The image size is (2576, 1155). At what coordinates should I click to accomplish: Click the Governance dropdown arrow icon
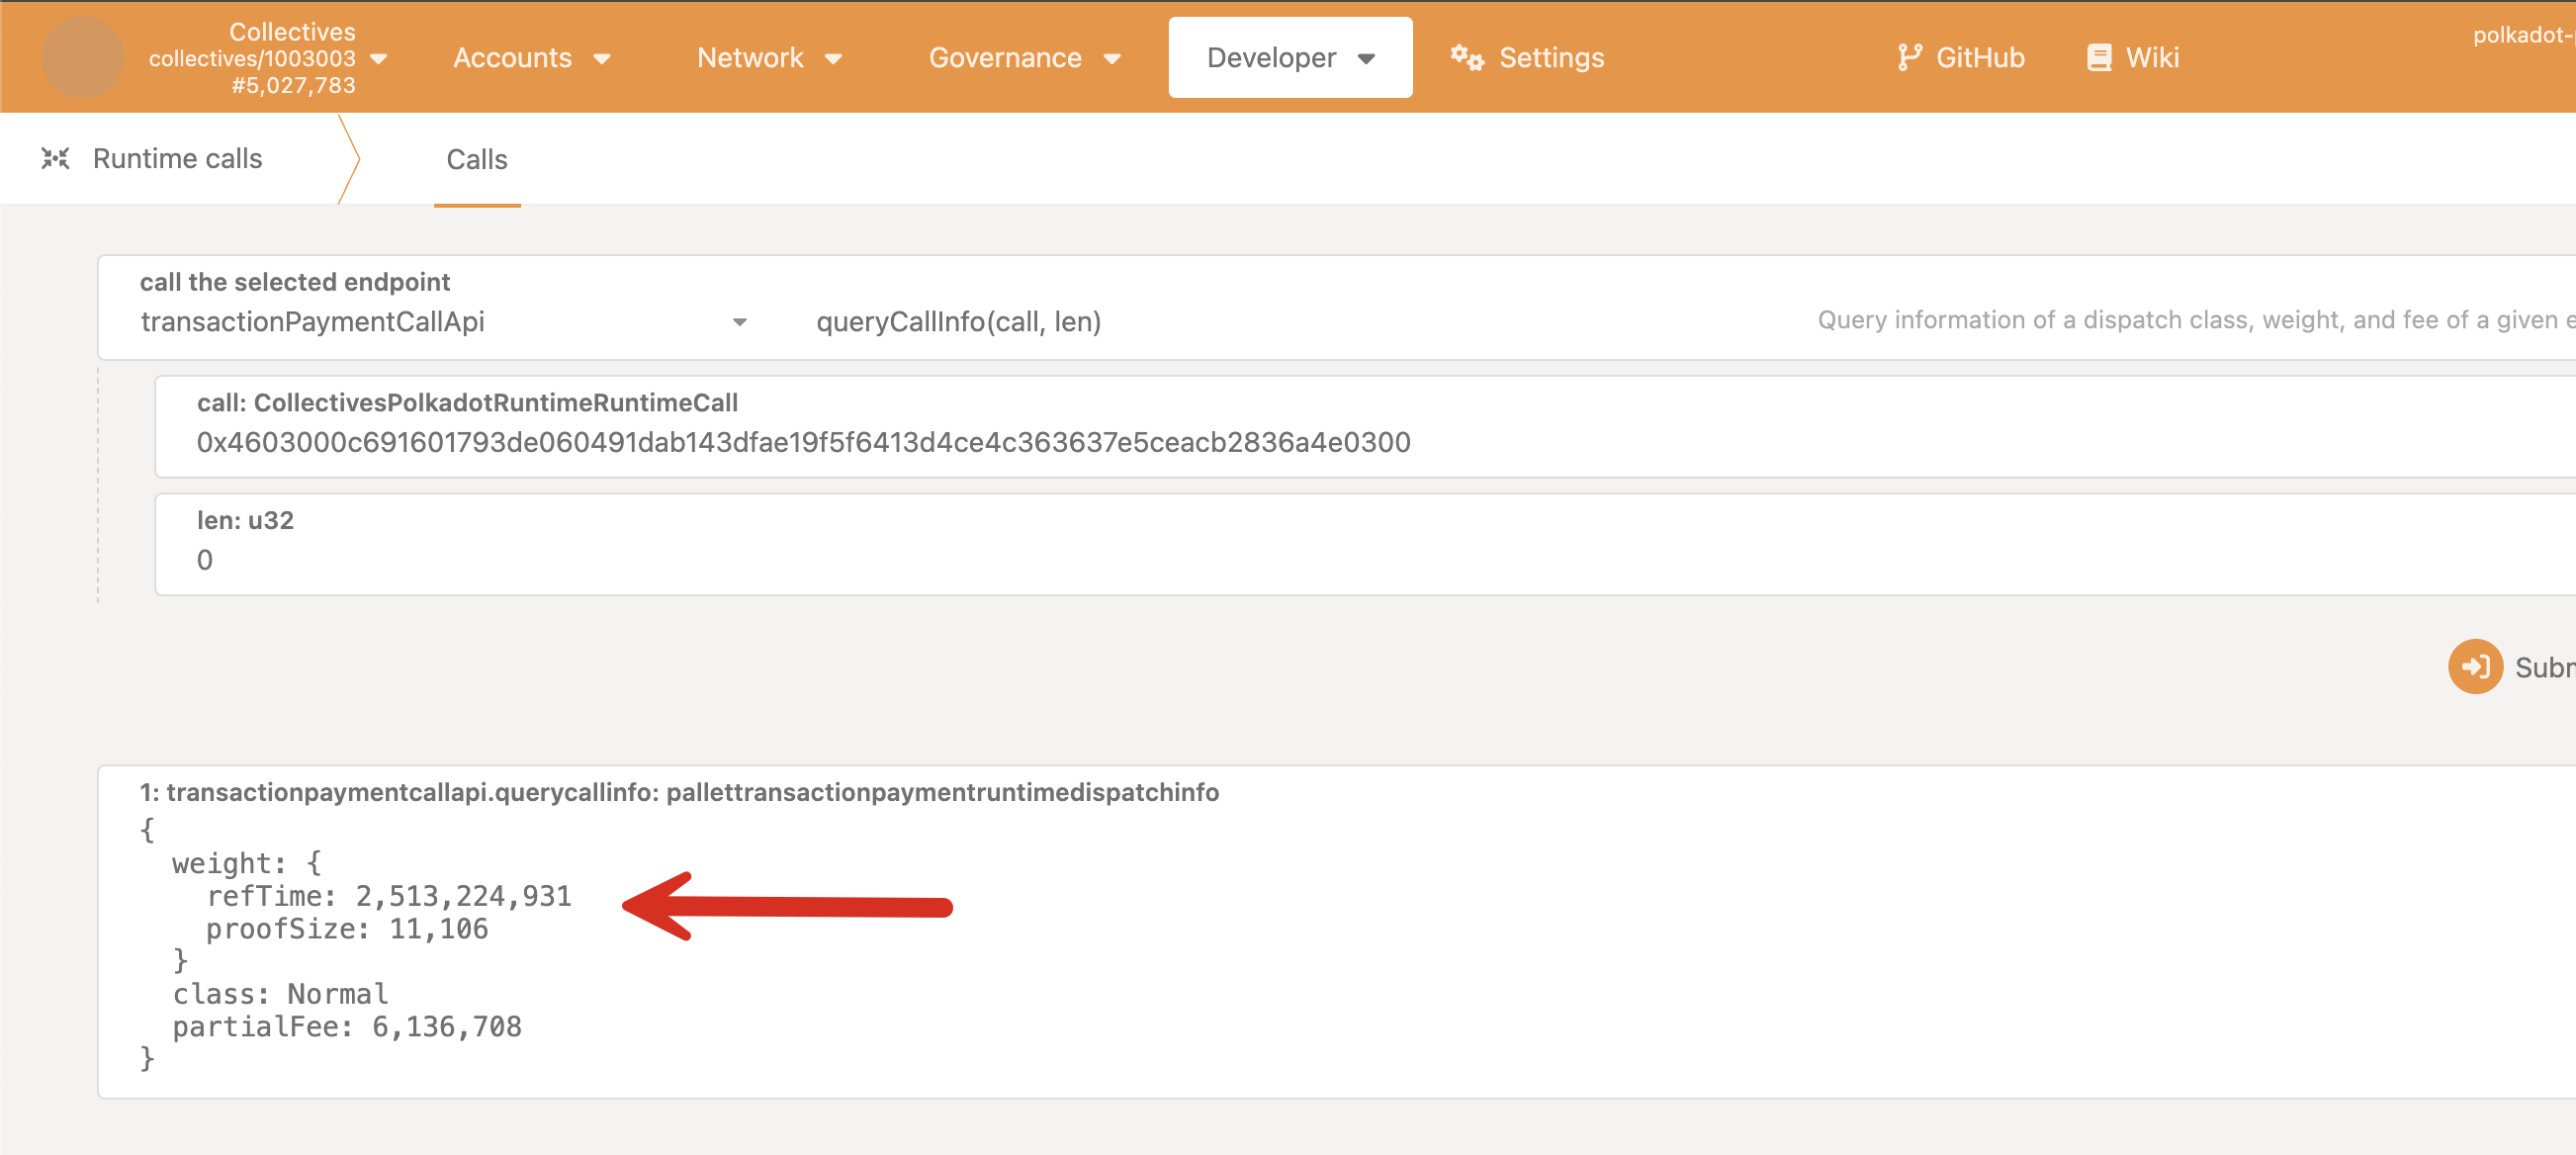[1114, 59]
